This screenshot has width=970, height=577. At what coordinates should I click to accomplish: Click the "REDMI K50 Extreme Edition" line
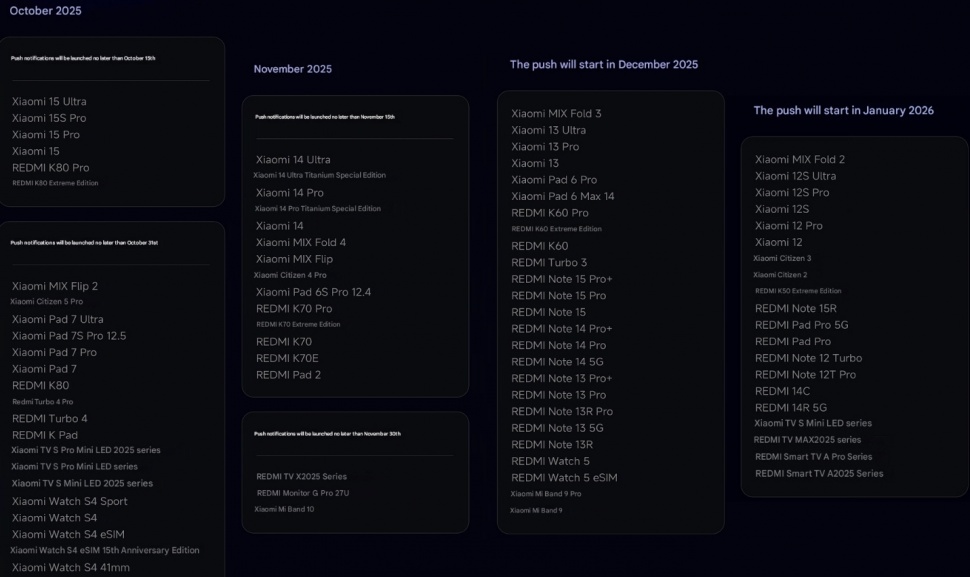[x=798, y=291]
